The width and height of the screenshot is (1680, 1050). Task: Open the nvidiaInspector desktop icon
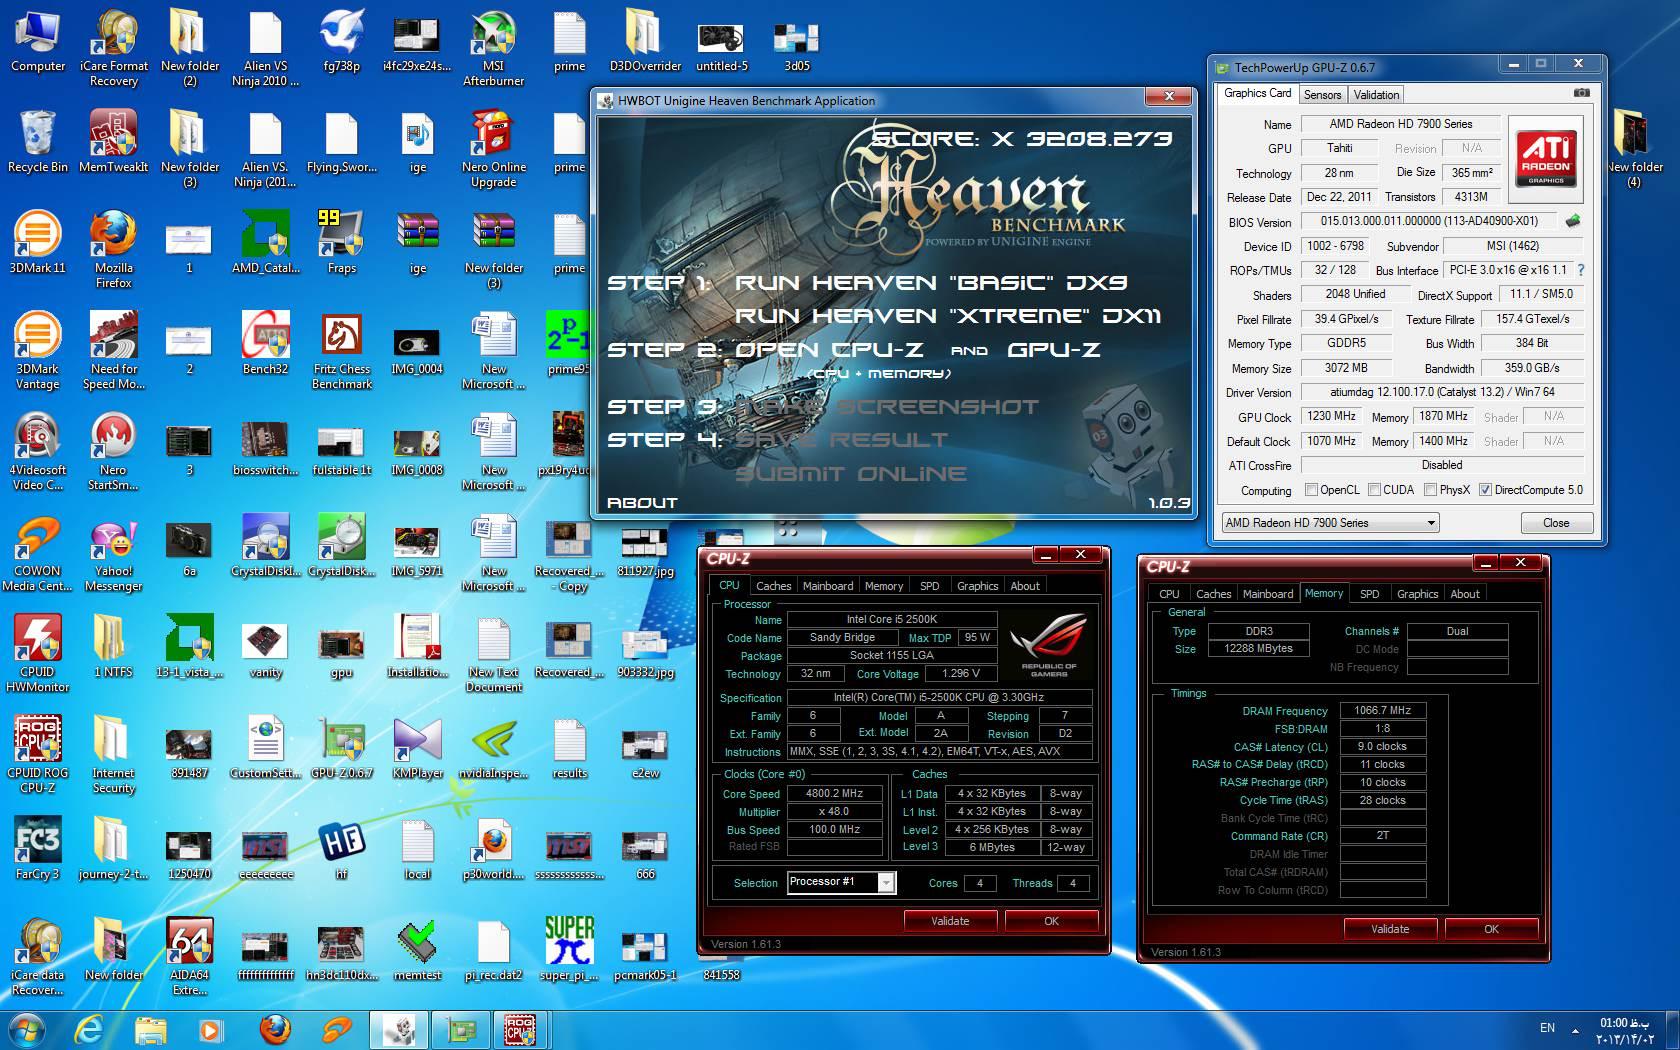click(x=493, y=747)
